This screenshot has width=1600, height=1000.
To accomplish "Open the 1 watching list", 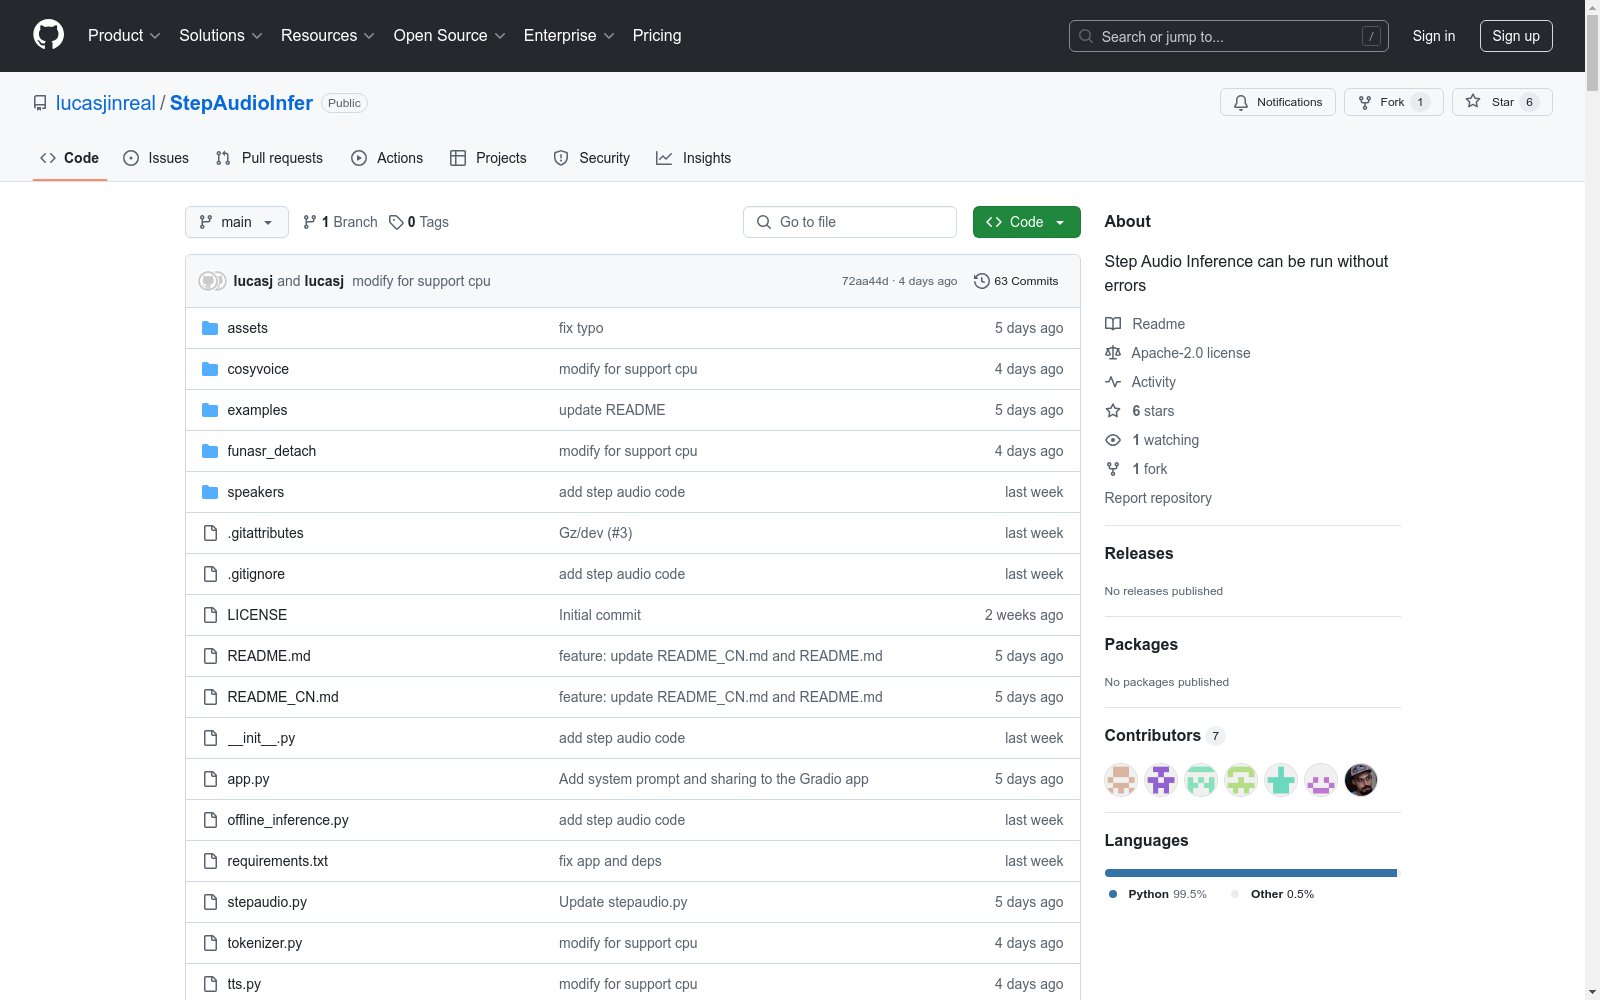I will pyautogui.click(x=1165, y=440).
